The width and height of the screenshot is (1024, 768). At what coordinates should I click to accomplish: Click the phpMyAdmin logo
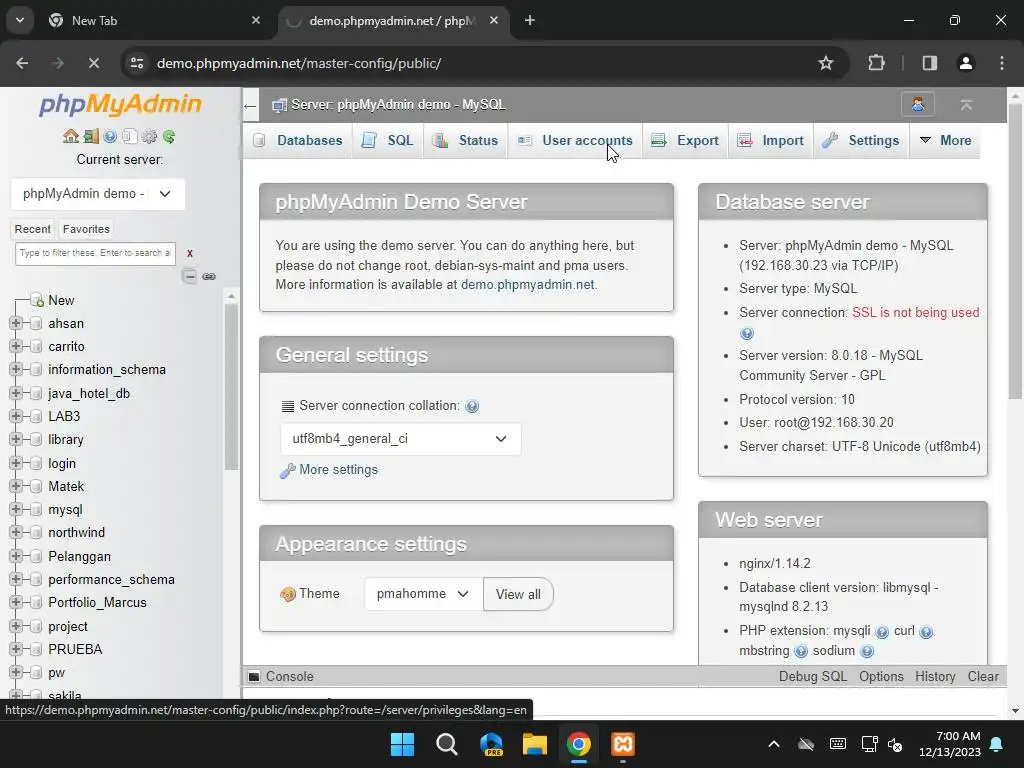(x=120, y=104)
